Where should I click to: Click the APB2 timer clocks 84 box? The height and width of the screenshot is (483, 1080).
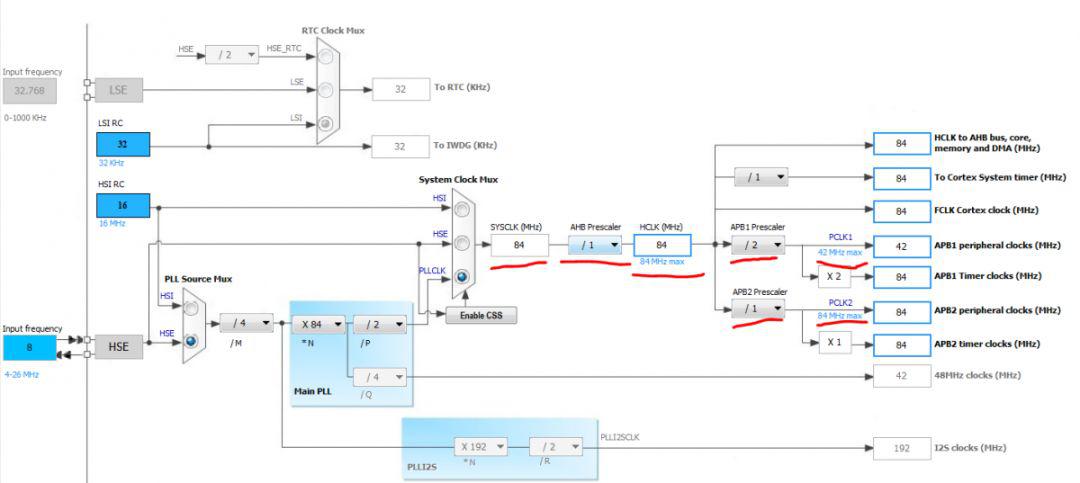pyautogui.click(x=902, y=345)
